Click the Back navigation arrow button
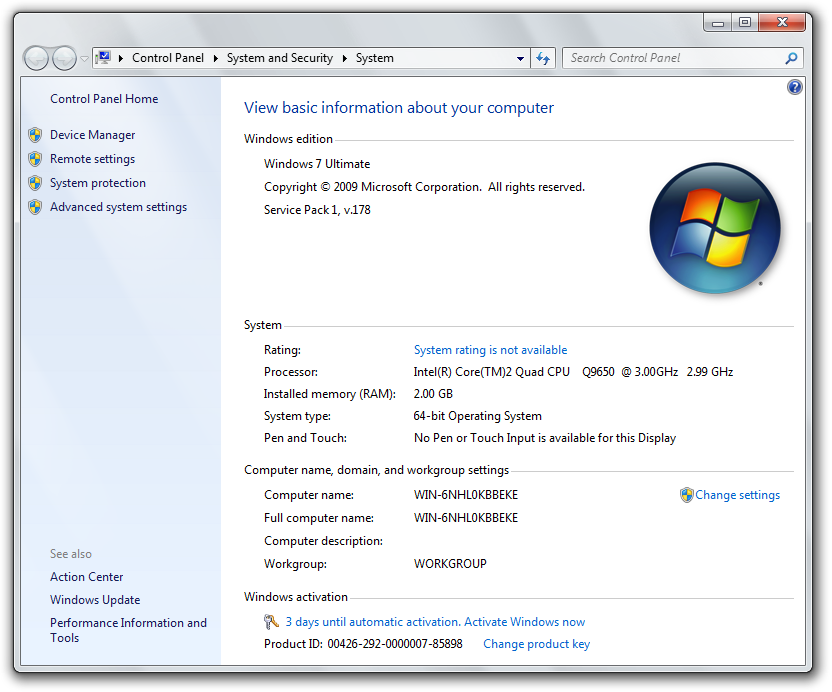 click(x=36, y=58)
